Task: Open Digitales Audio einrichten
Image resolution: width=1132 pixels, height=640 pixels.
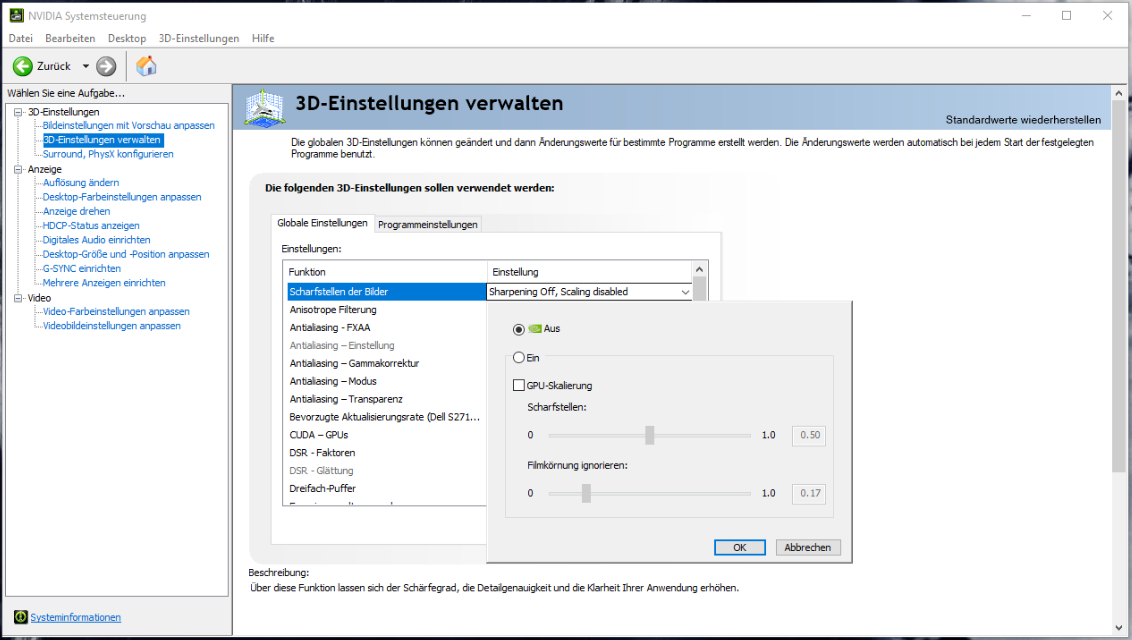Action: (x=96, y=240)
